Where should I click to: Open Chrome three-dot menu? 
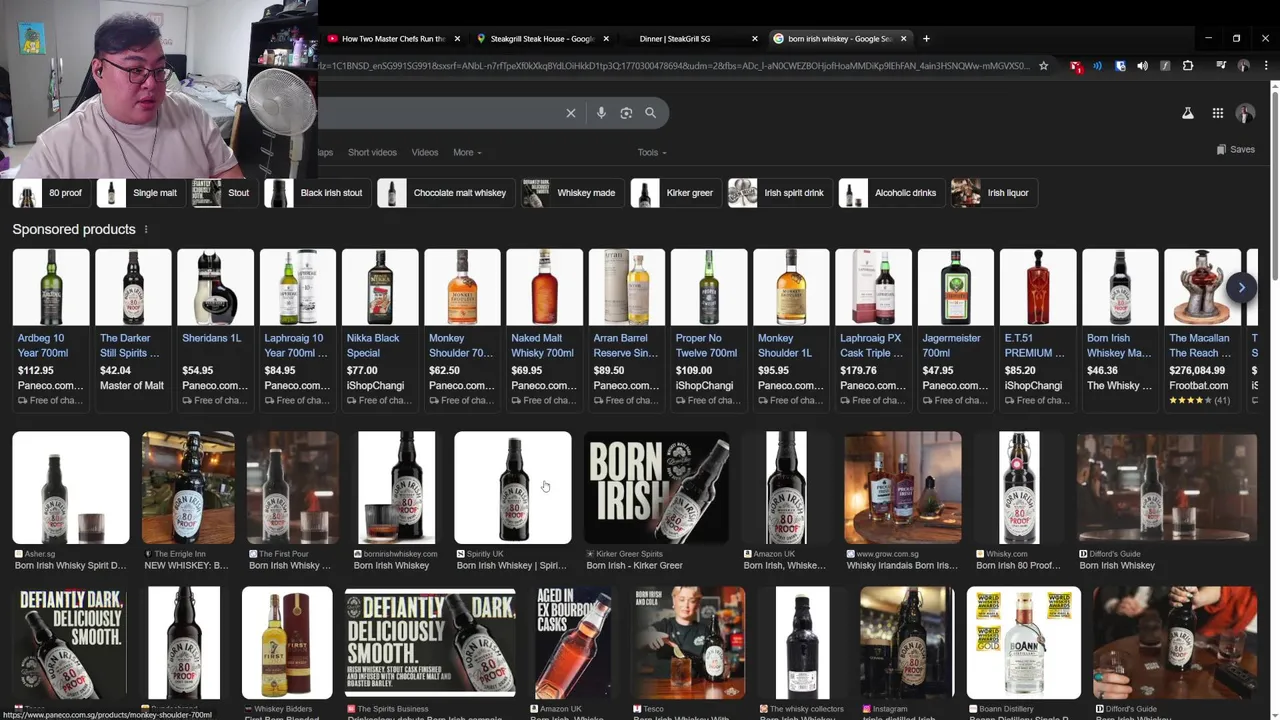(x=1265, y=66)
